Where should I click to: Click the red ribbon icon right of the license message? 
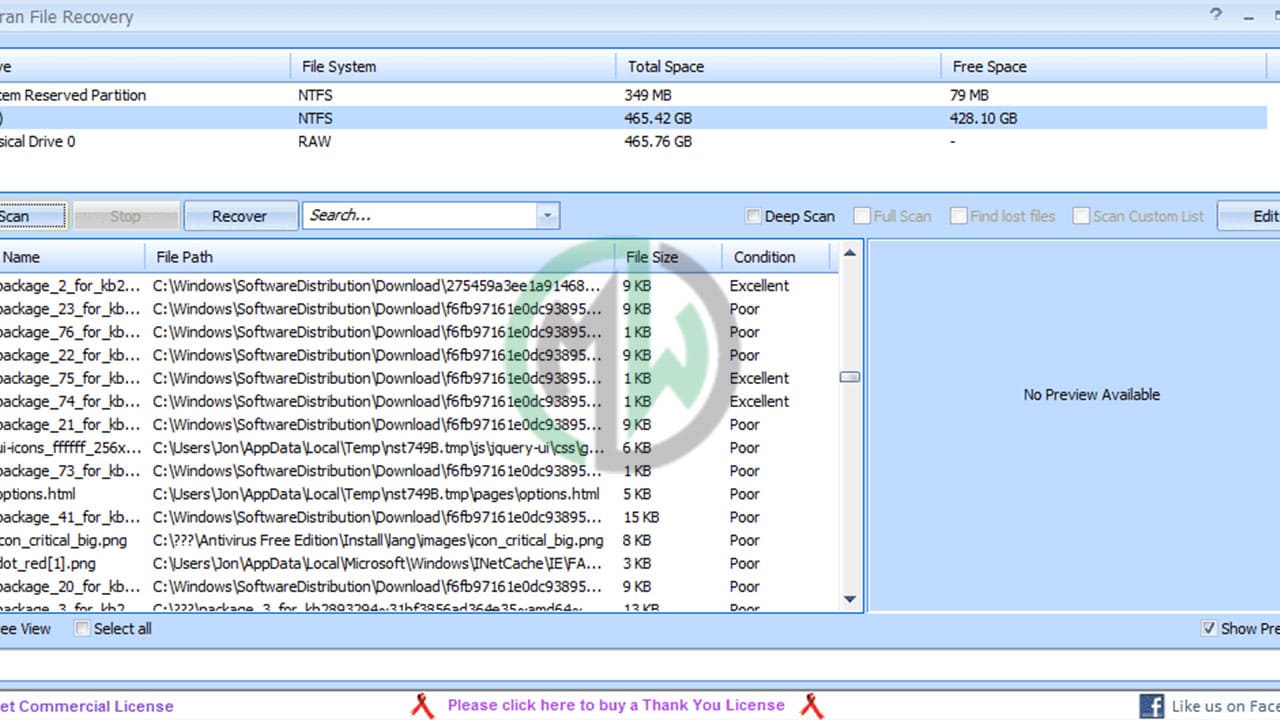coord(812,705)
